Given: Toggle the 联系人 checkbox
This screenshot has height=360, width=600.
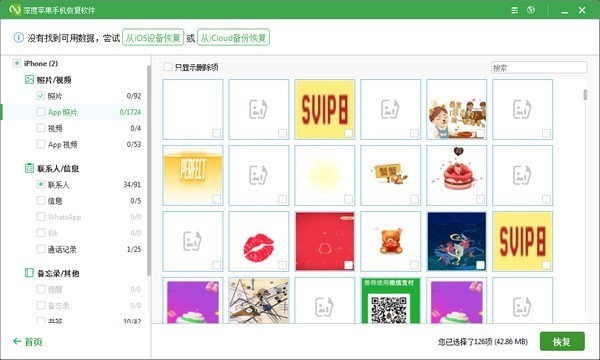Looking at the screenshot, I should [x=41, y=184].
